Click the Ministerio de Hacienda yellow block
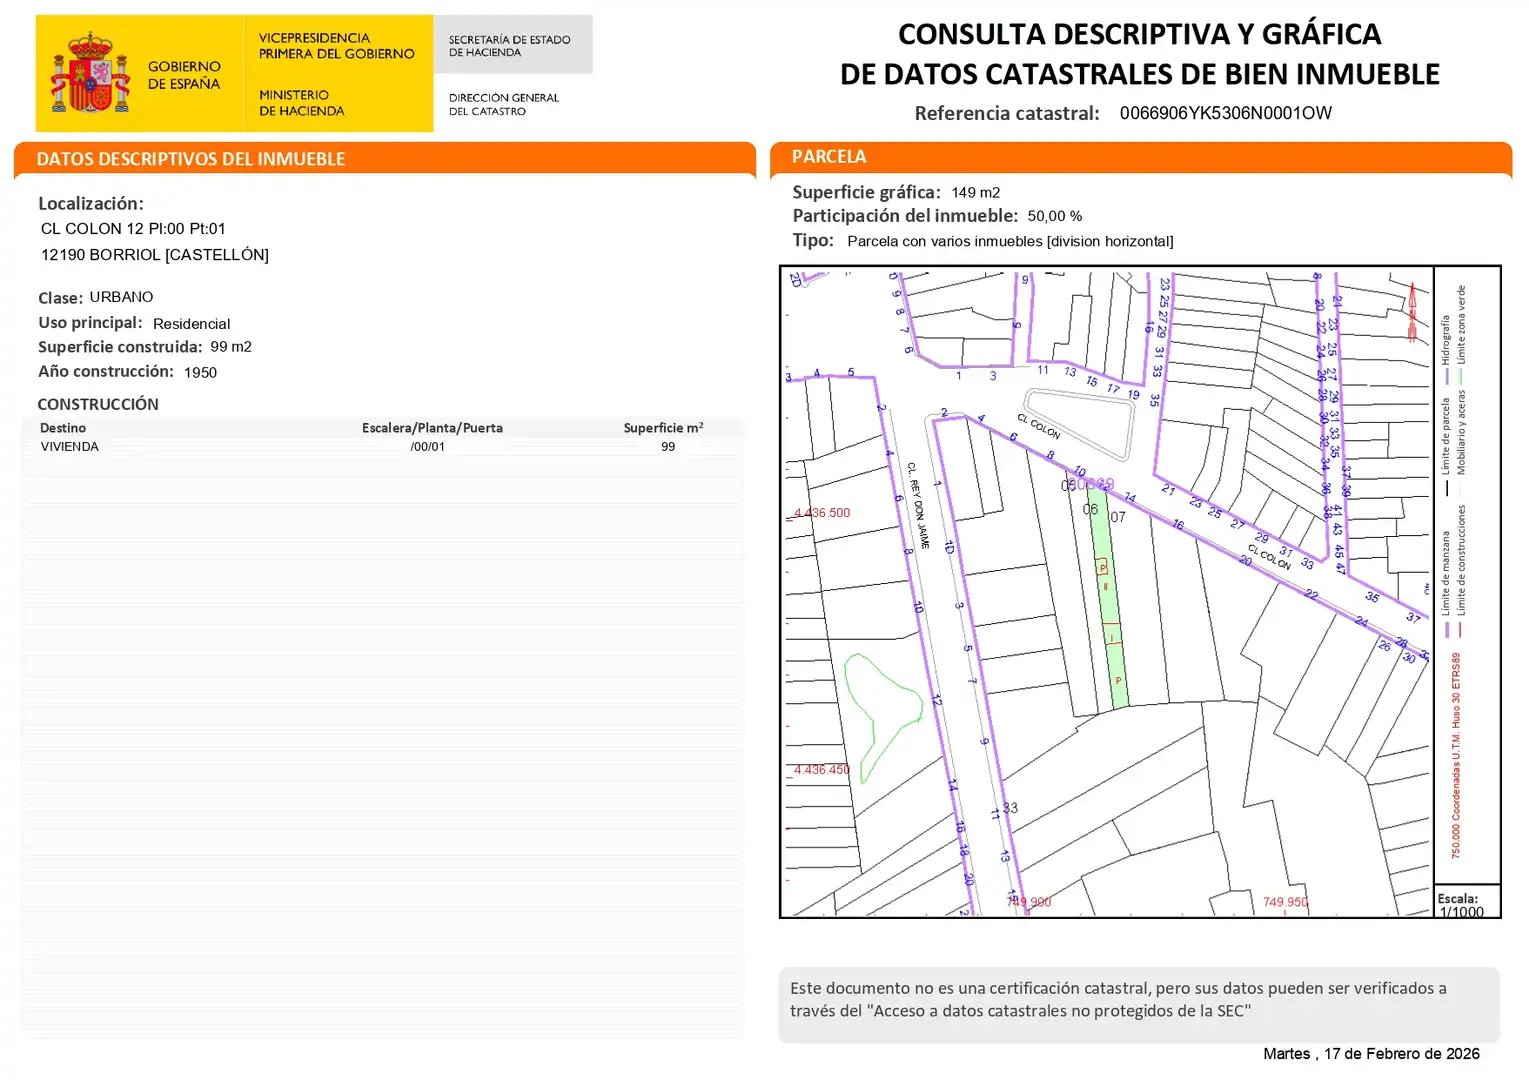This screenshot has height=1080, width=1529. click(x=337, y=74)
